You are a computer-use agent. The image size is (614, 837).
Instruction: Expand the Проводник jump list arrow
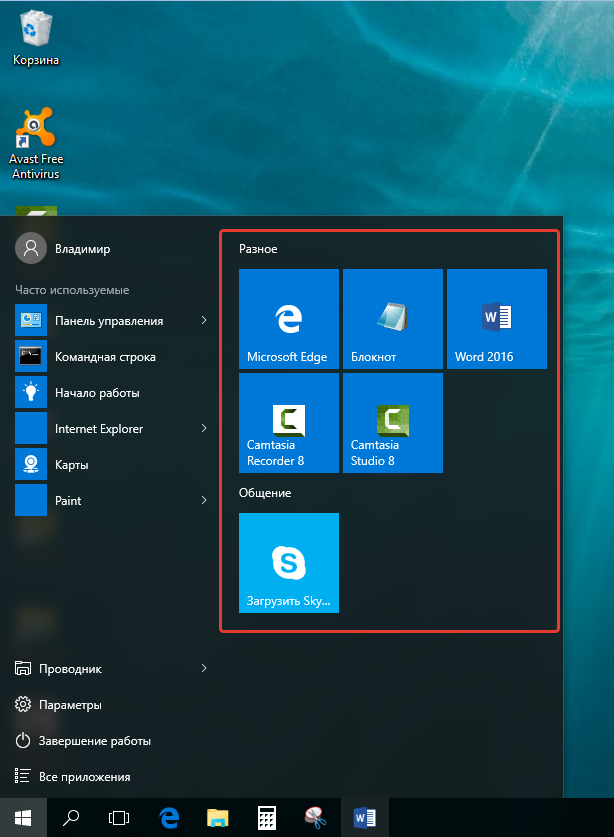click(204, 668)
